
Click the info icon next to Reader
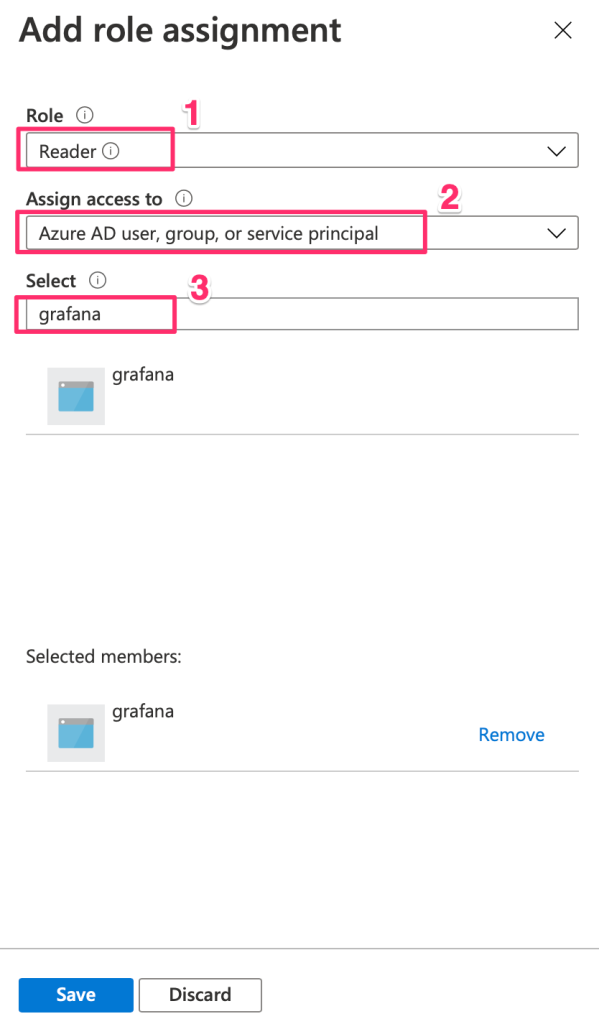click(x=110, y=151)
